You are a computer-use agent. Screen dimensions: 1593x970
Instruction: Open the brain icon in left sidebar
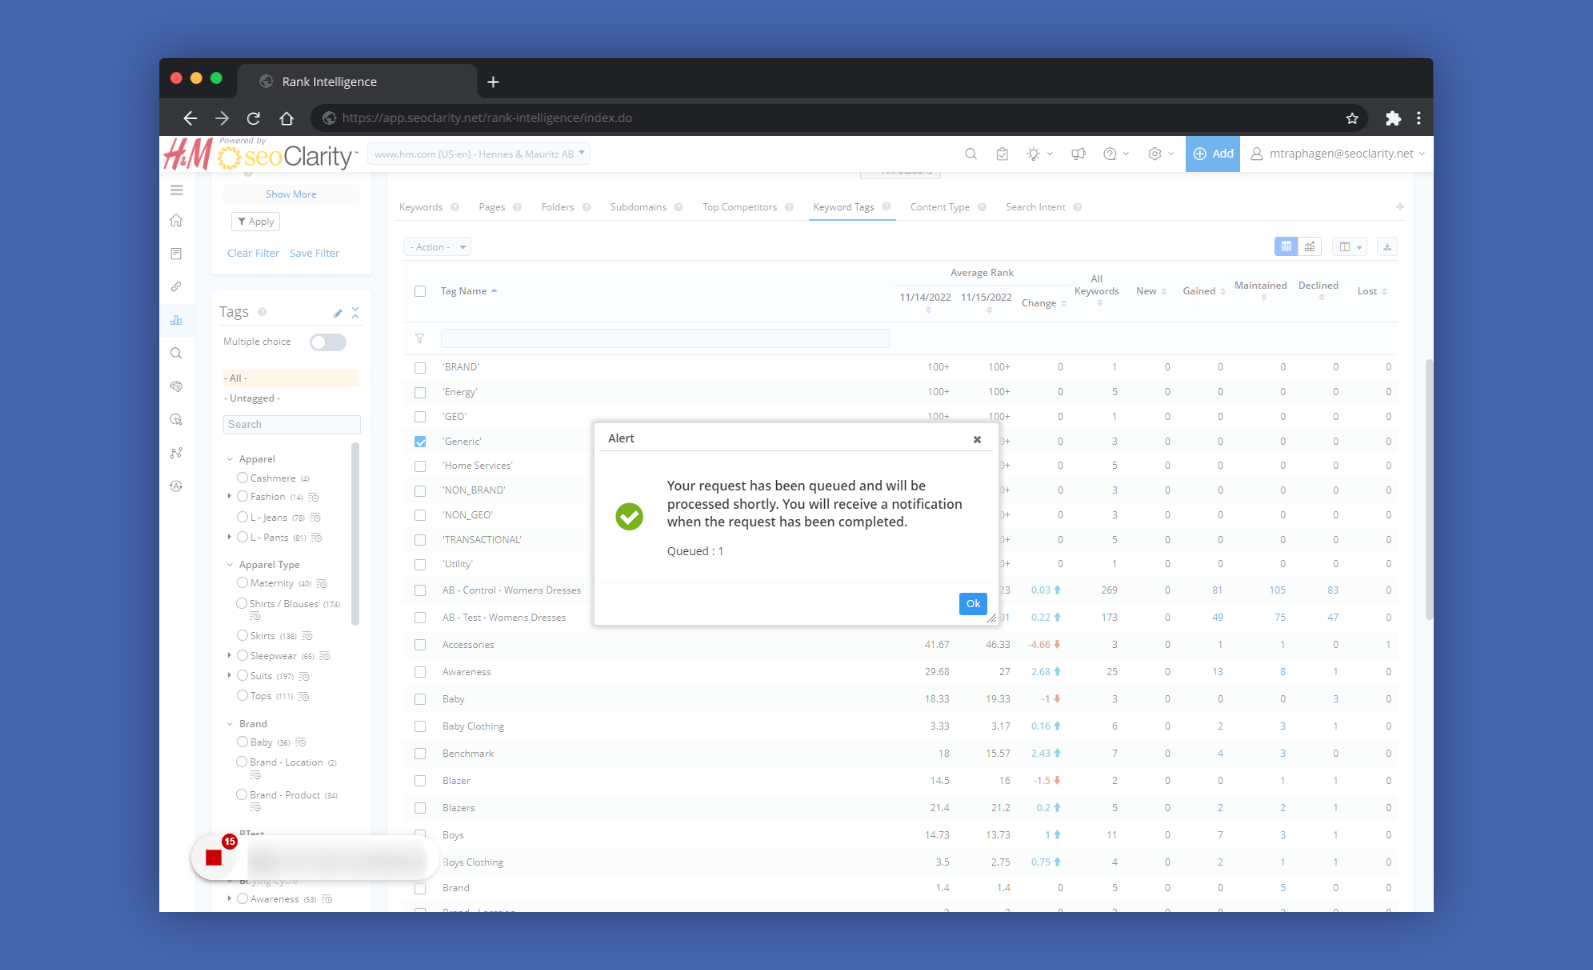pyautogui.click(x=176, y=386)
